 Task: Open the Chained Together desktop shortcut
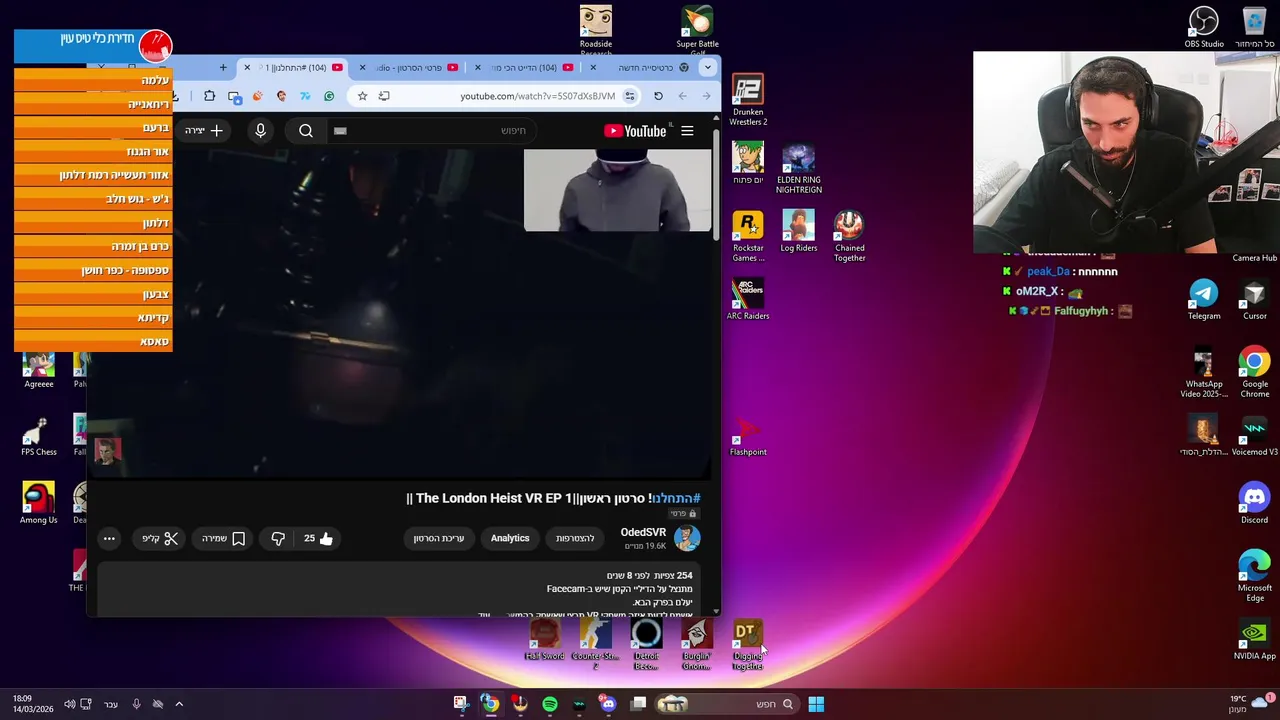[849, 236]
